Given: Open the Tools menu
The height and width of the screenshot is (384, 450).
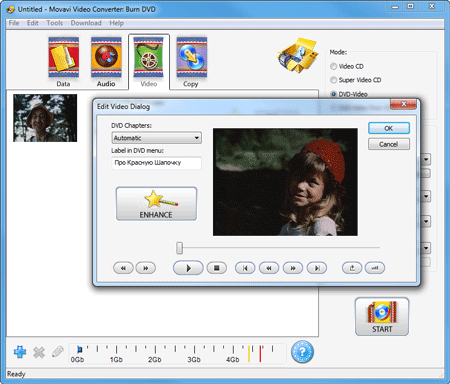Looking at the screenshot, I should pyautogui.click(x=55, y=23).
